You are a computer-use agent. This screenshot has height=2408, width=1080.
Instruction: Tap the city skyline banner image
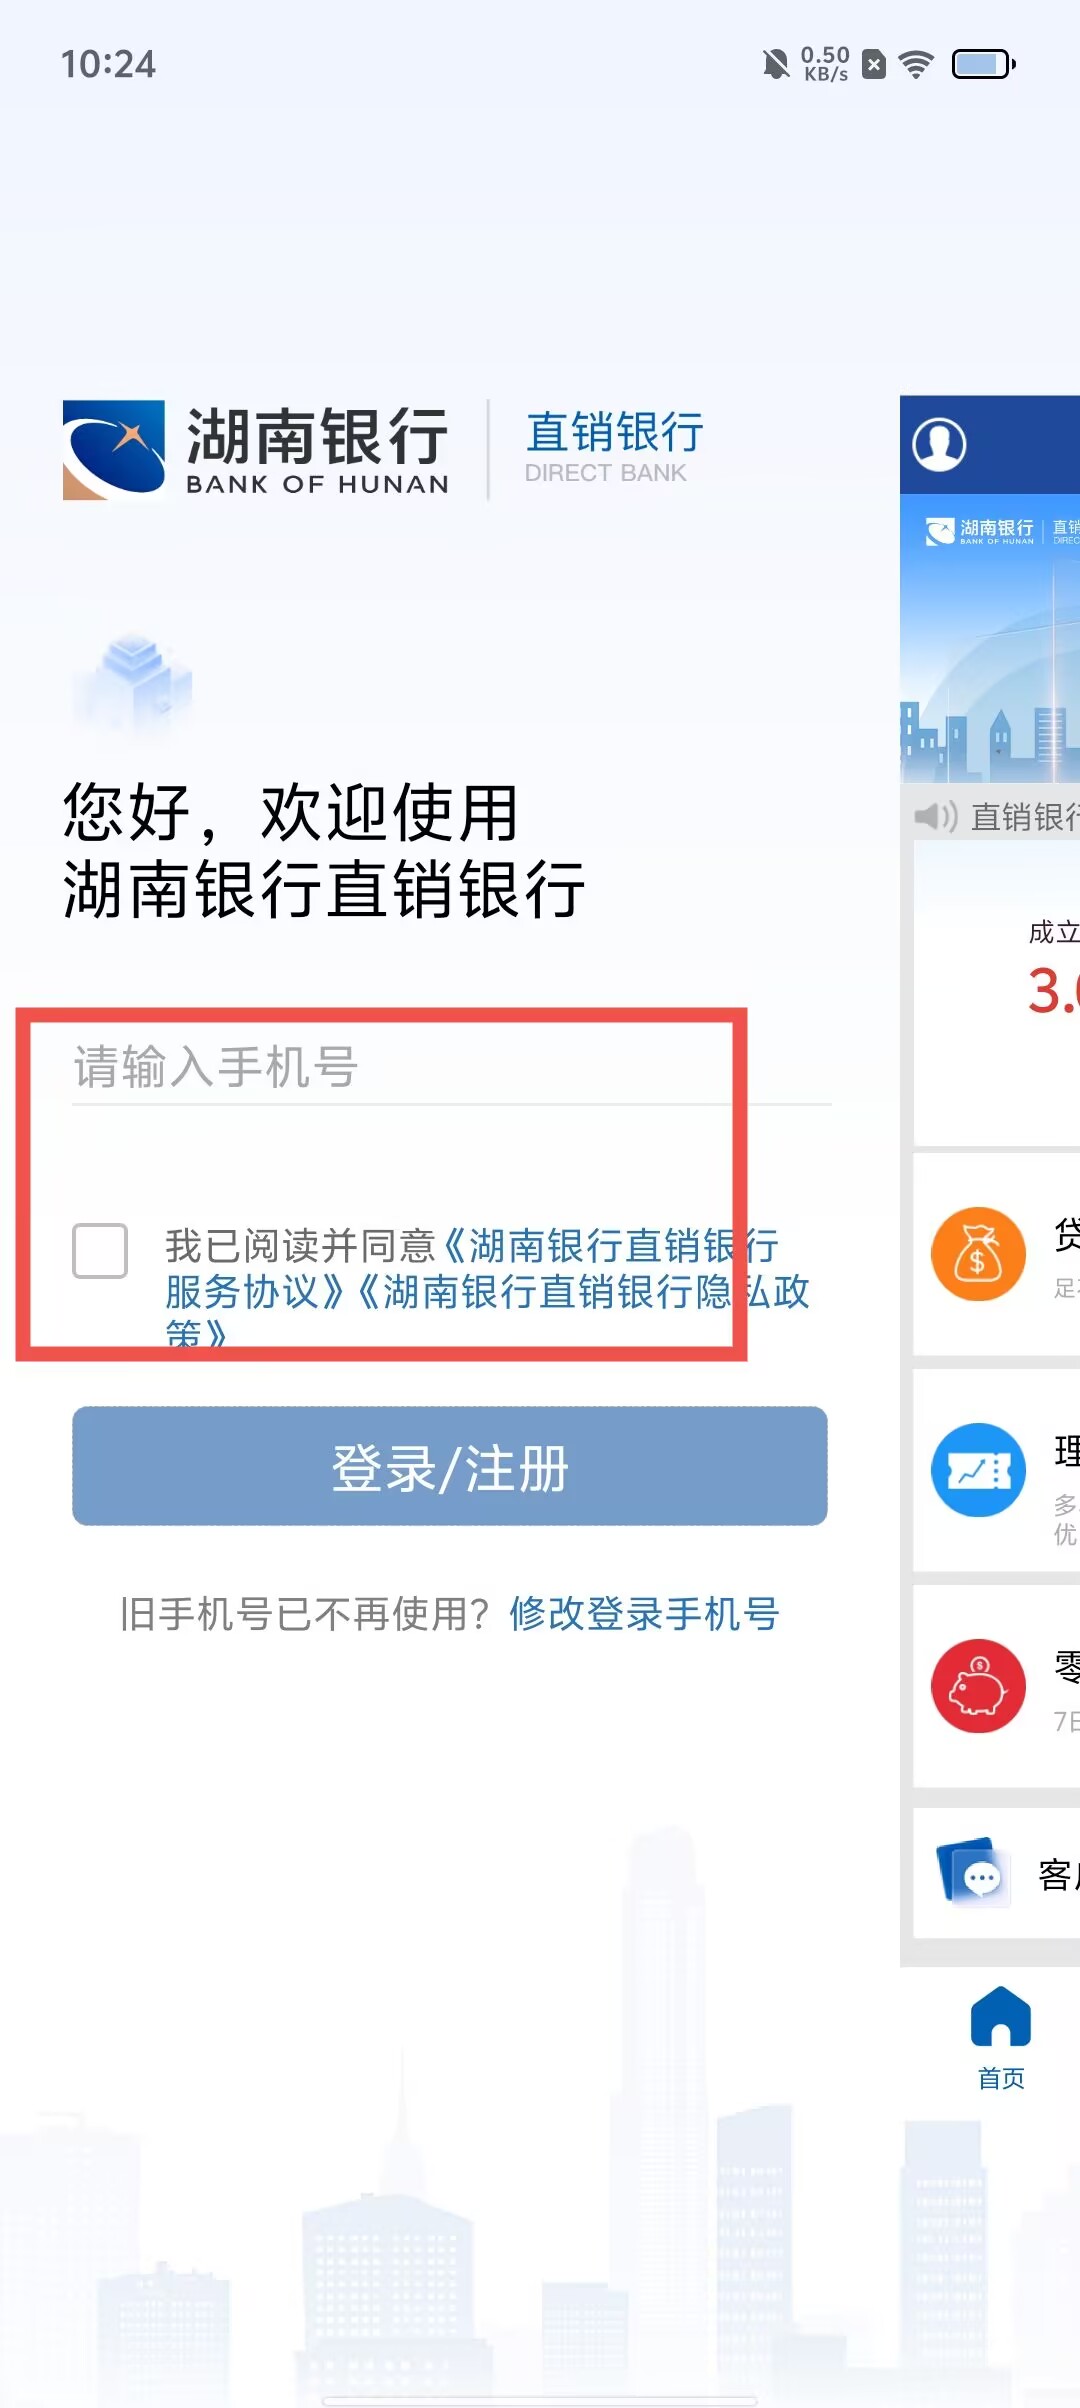(x=990, y=638)
